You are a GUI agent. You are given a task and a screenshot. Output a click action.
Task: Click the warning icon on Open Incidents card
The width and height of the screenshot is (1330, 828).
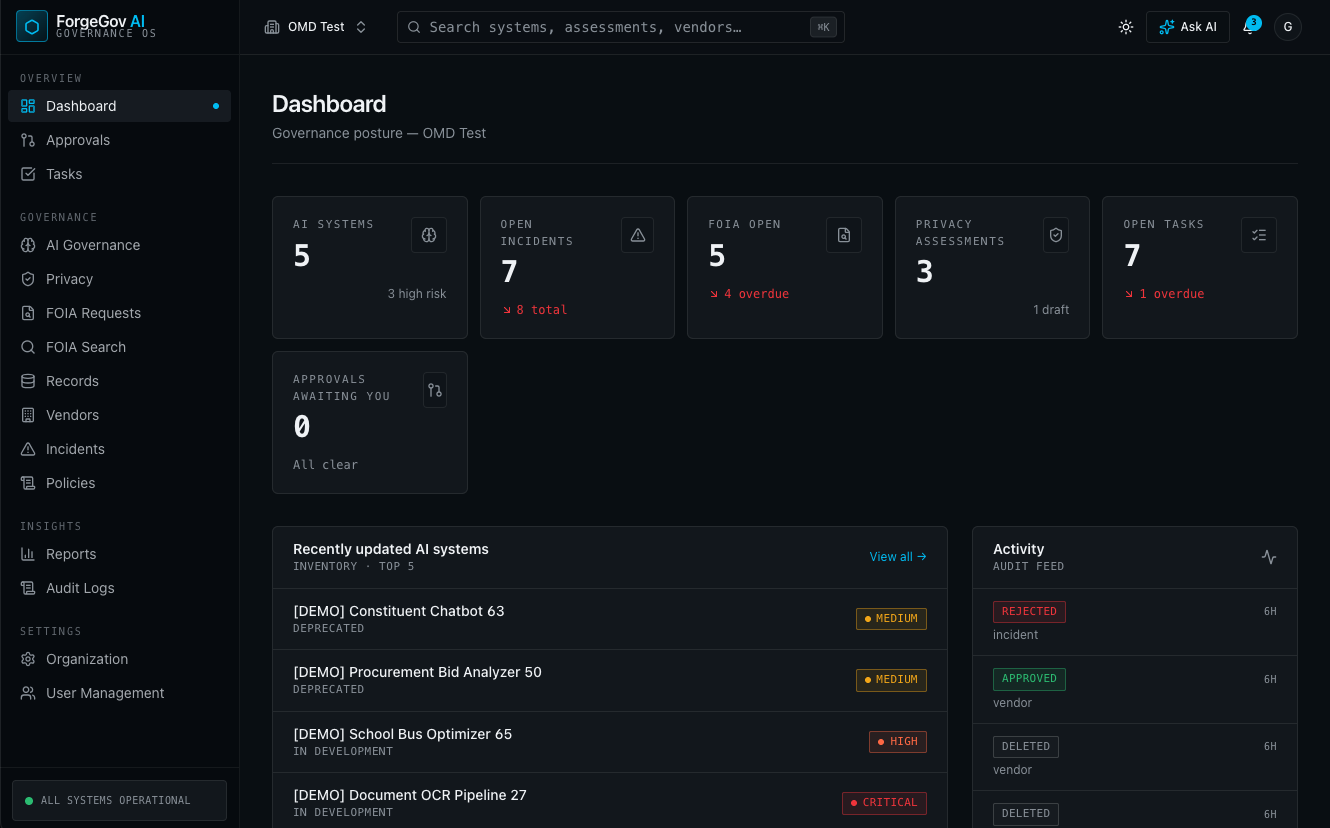(637, 235)
